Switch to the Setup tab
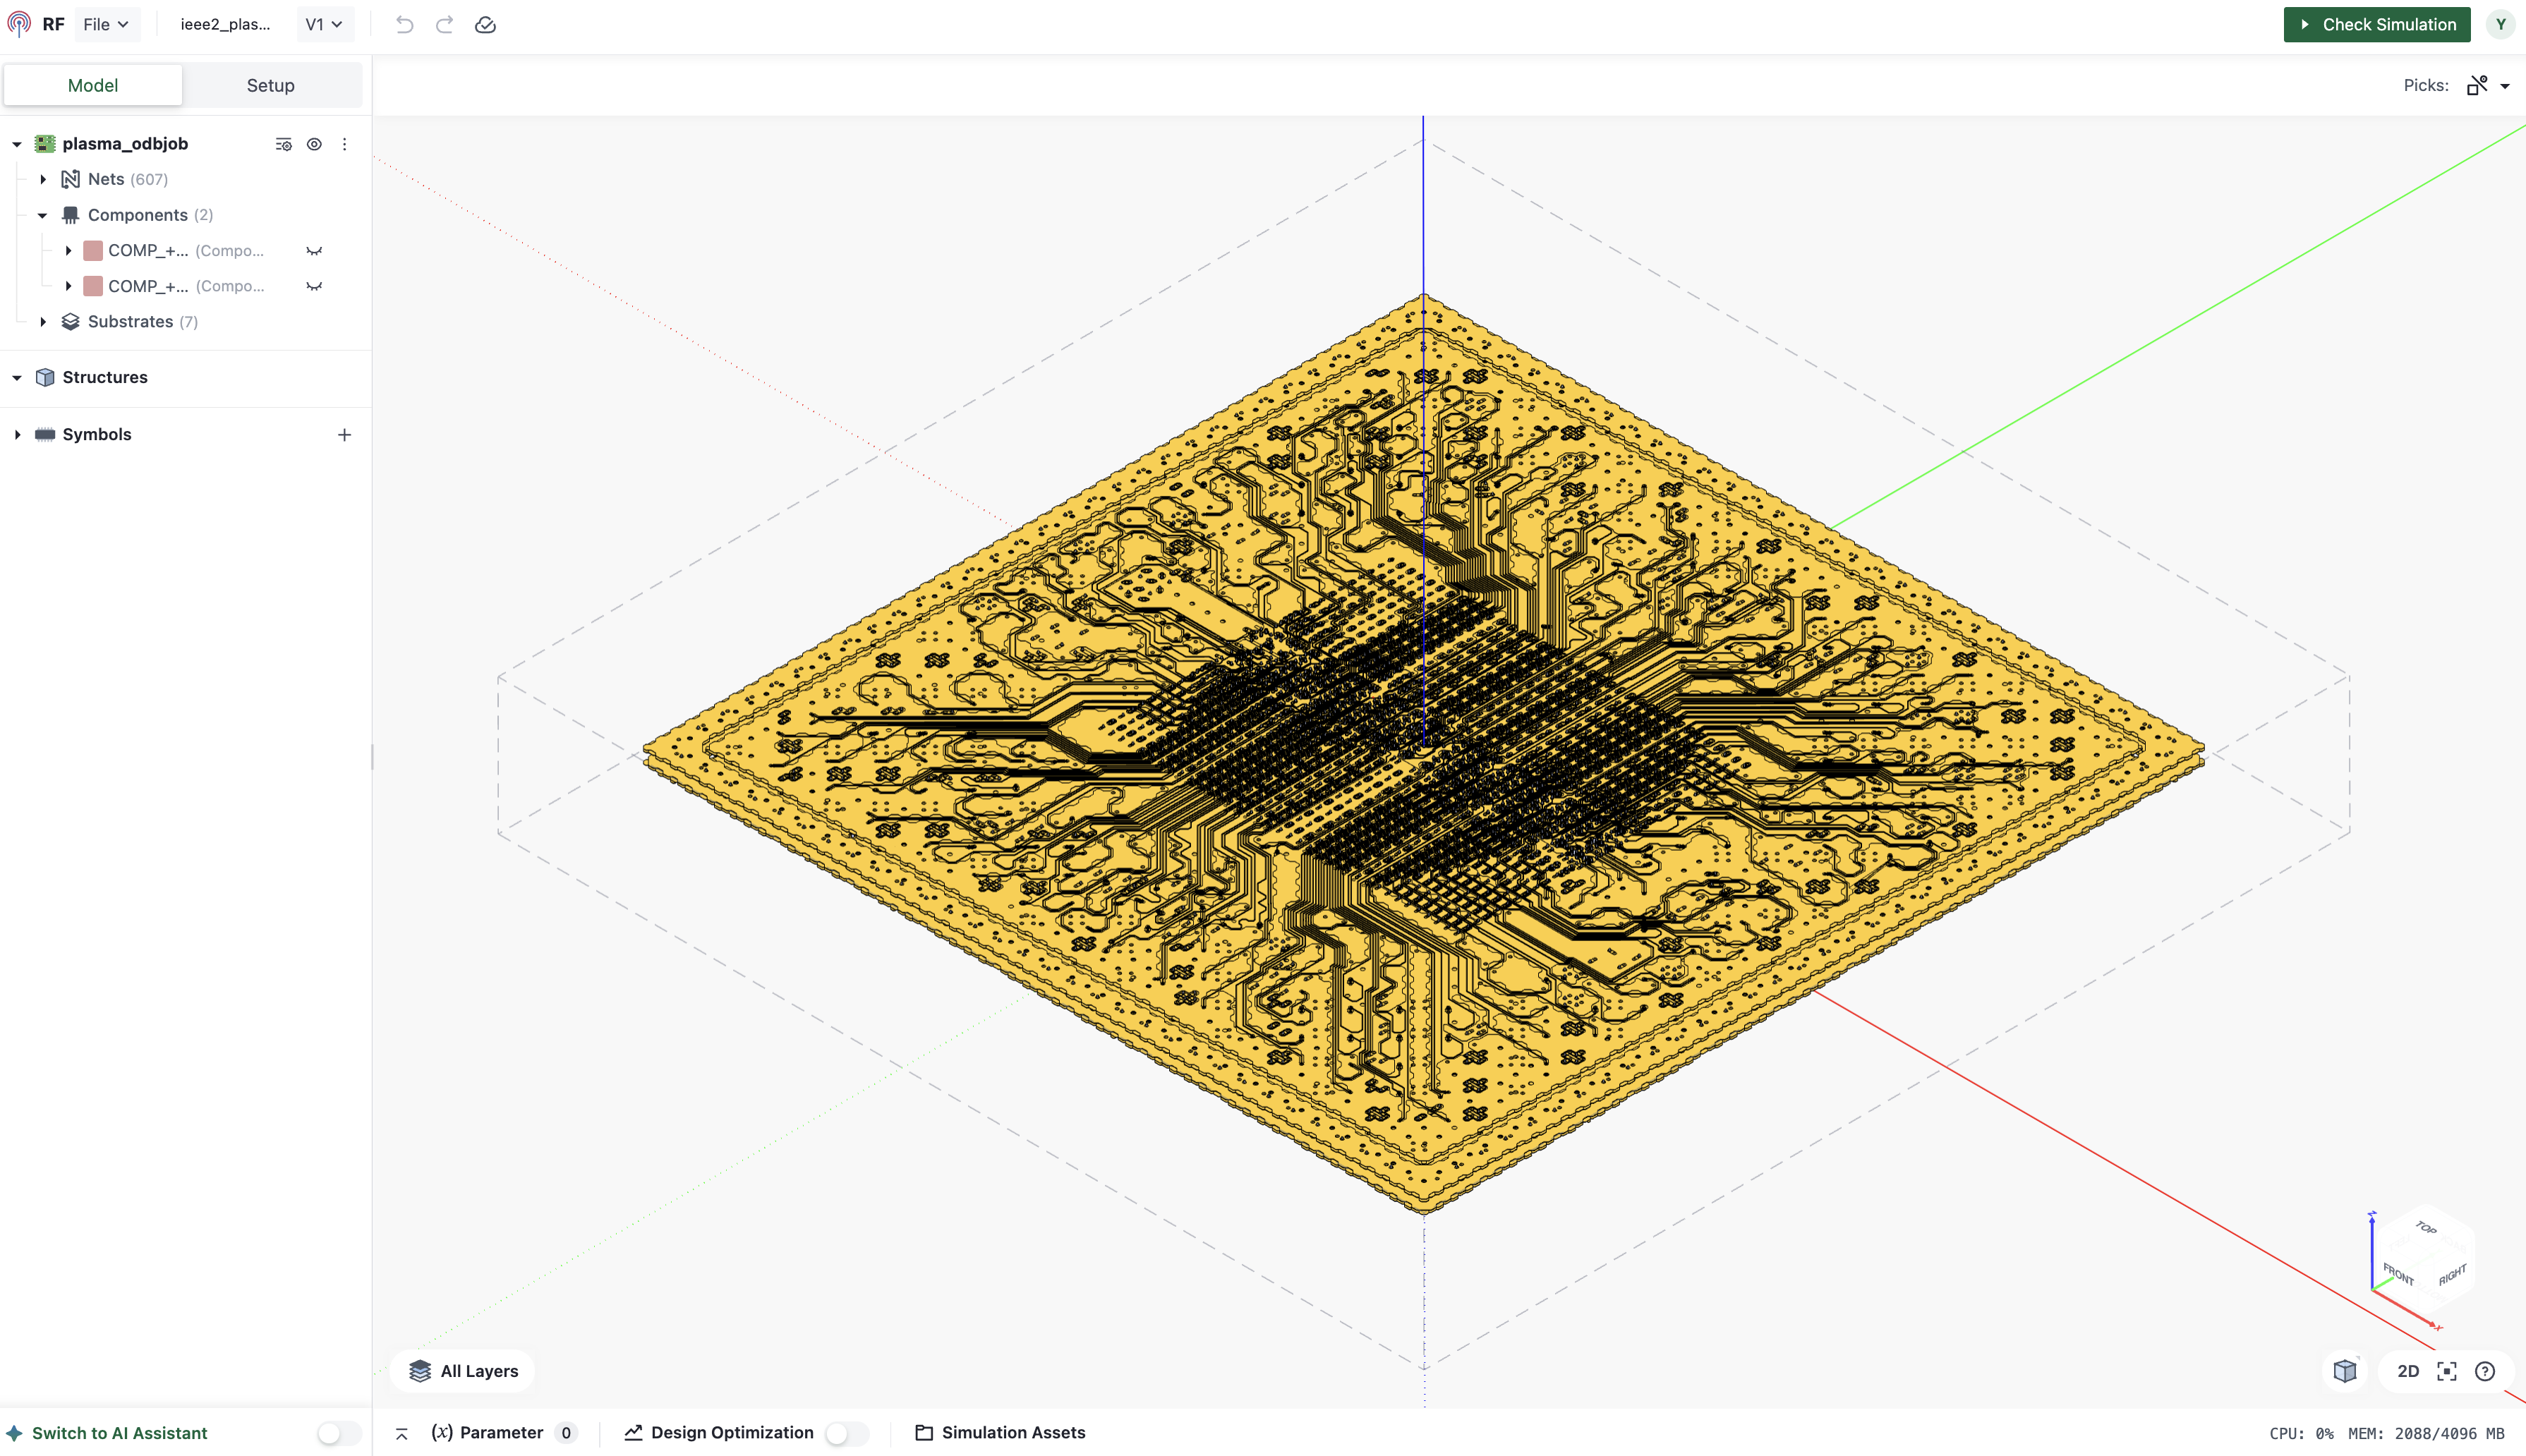This screenshot has height=1456, width=2526. click(270, 85)
